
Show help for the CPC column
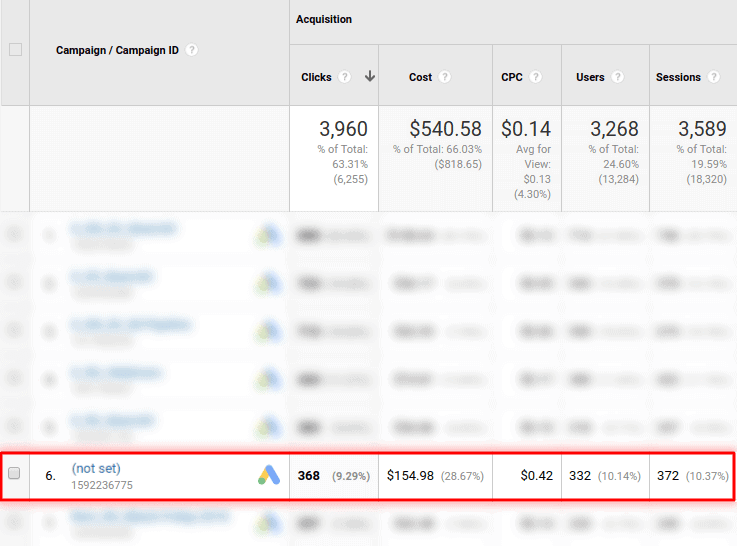click(536, 77)
